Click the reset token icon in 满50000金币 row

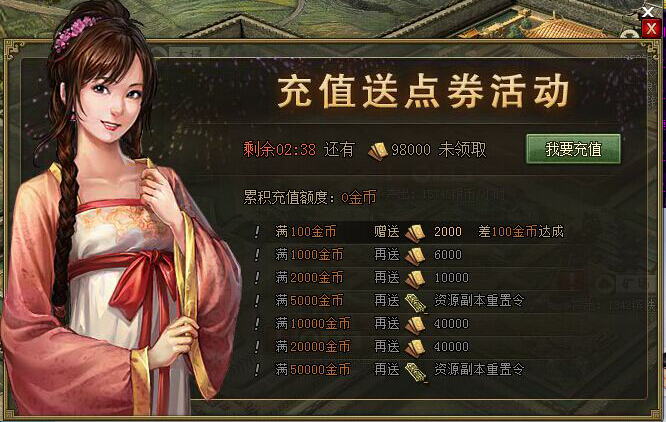click(416, 371)
